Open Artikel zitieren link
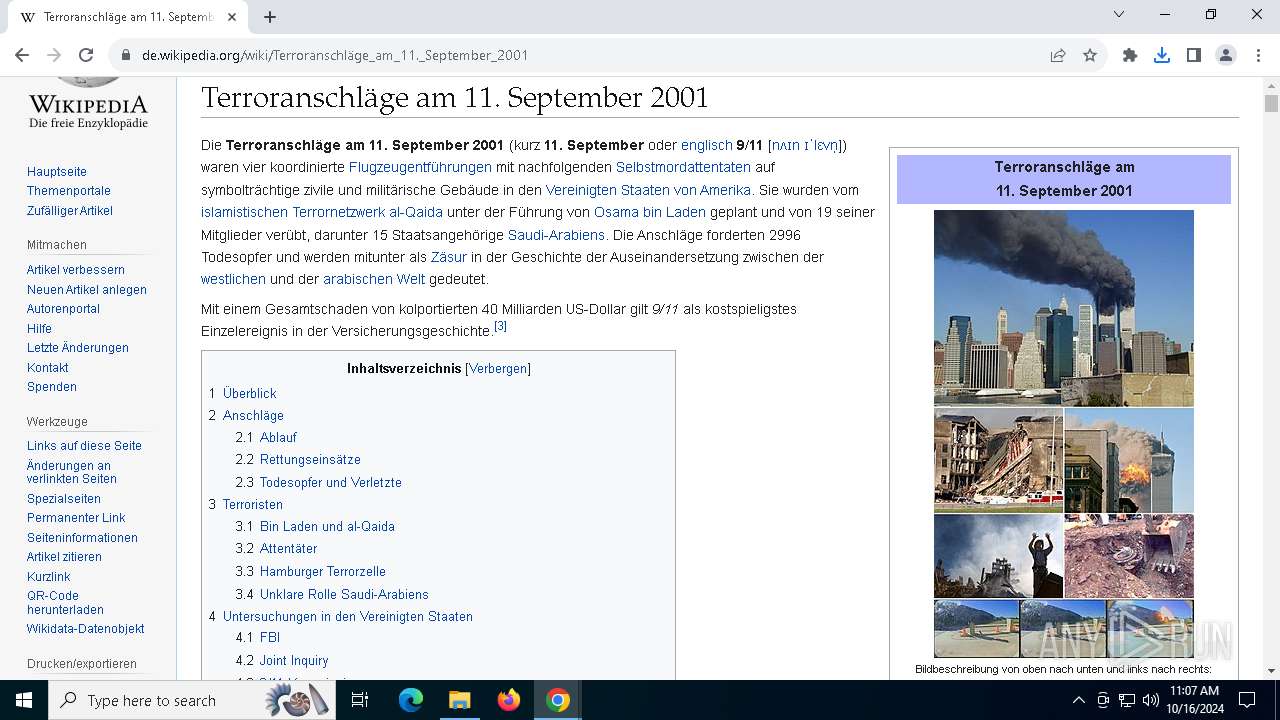1280x720 pixels. click(x=64, y=557)
